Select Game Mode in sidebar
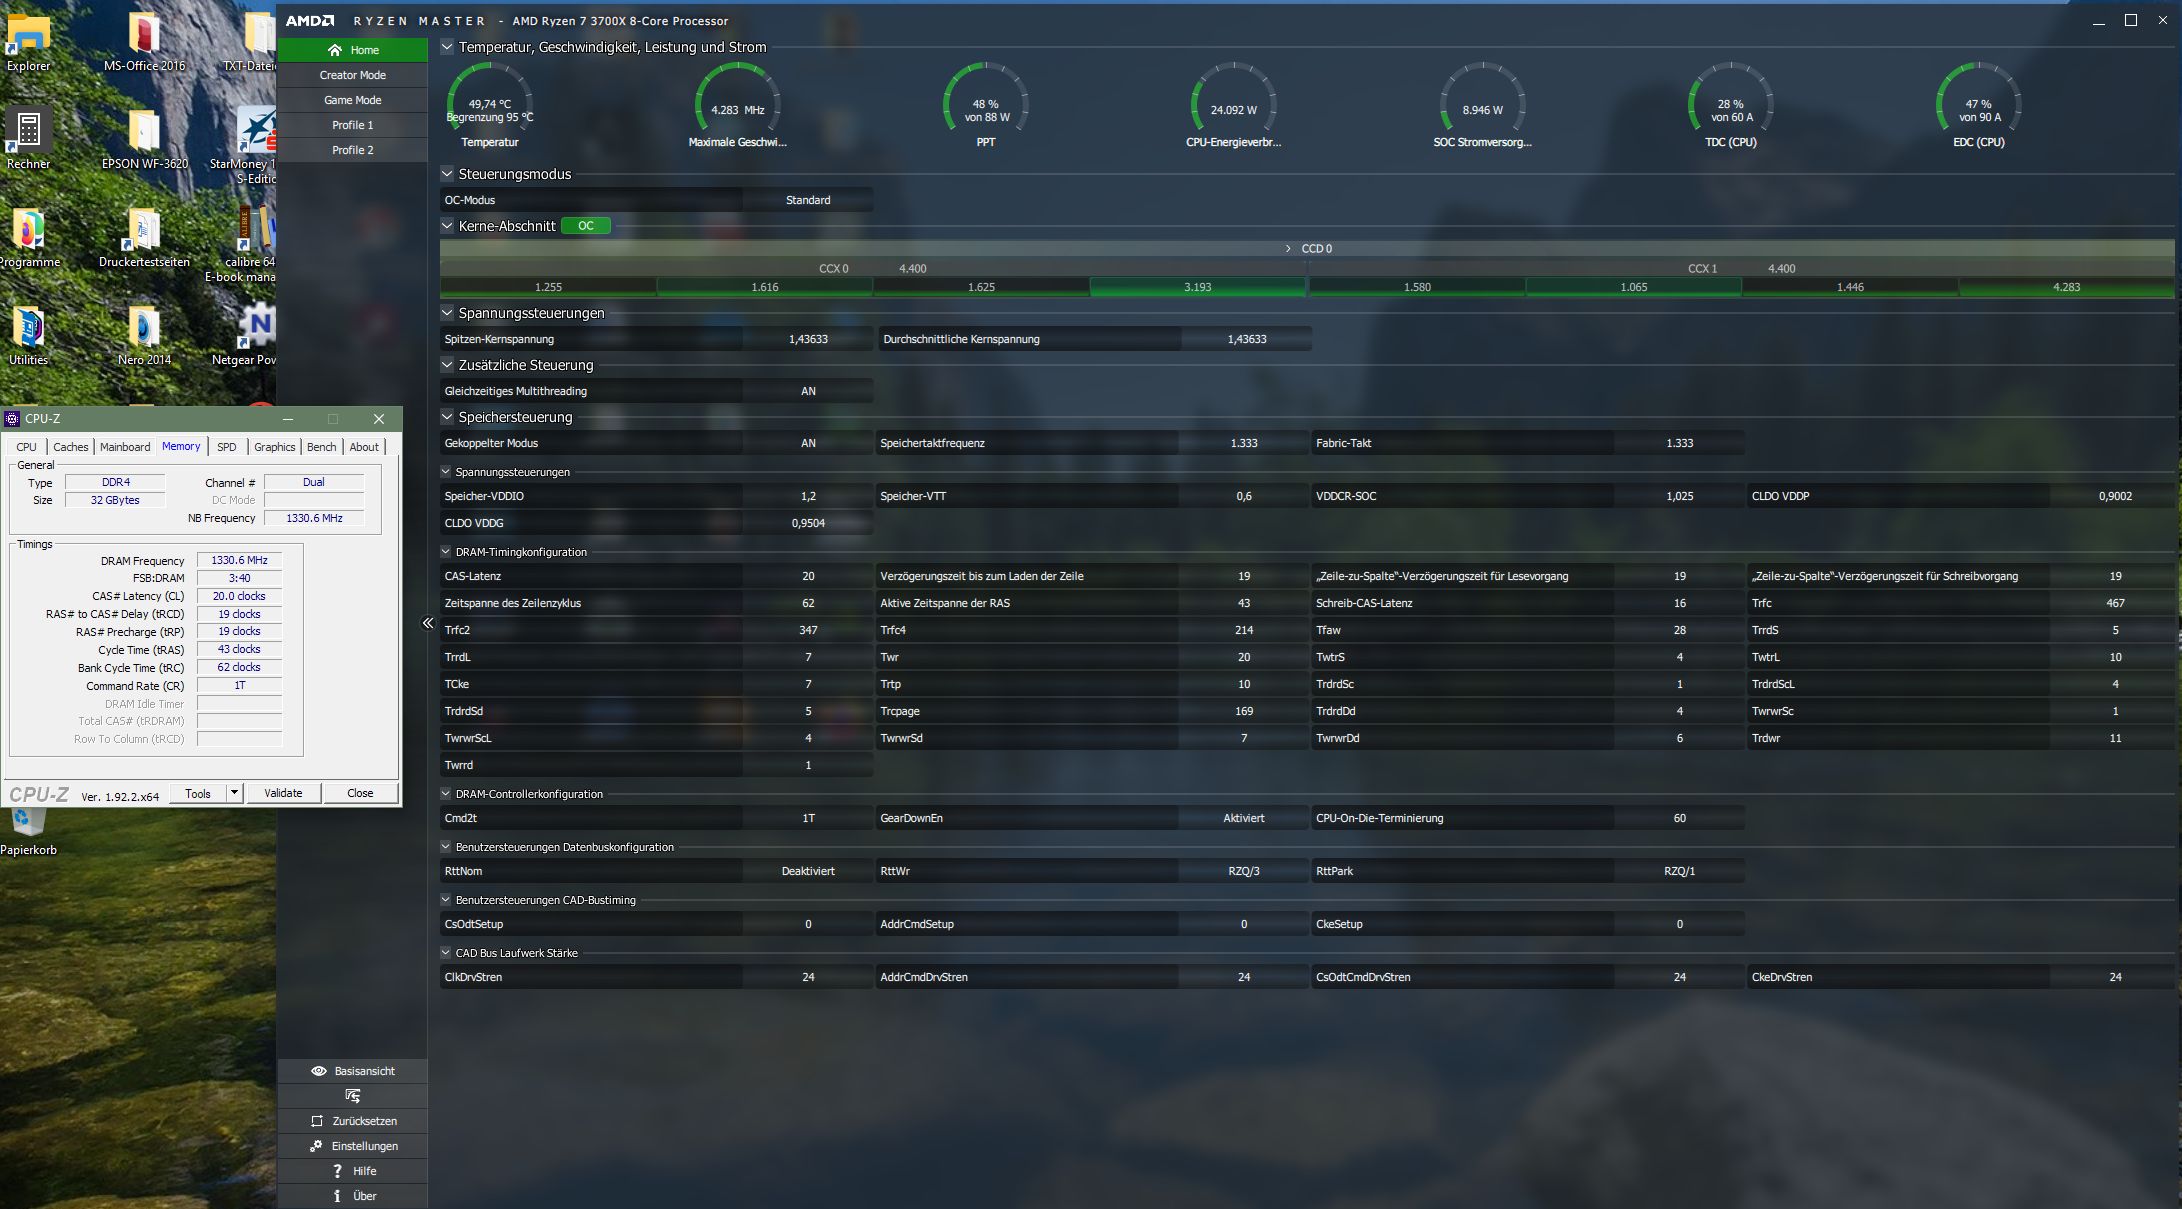2182x1209 pixels. pos(352,100)
